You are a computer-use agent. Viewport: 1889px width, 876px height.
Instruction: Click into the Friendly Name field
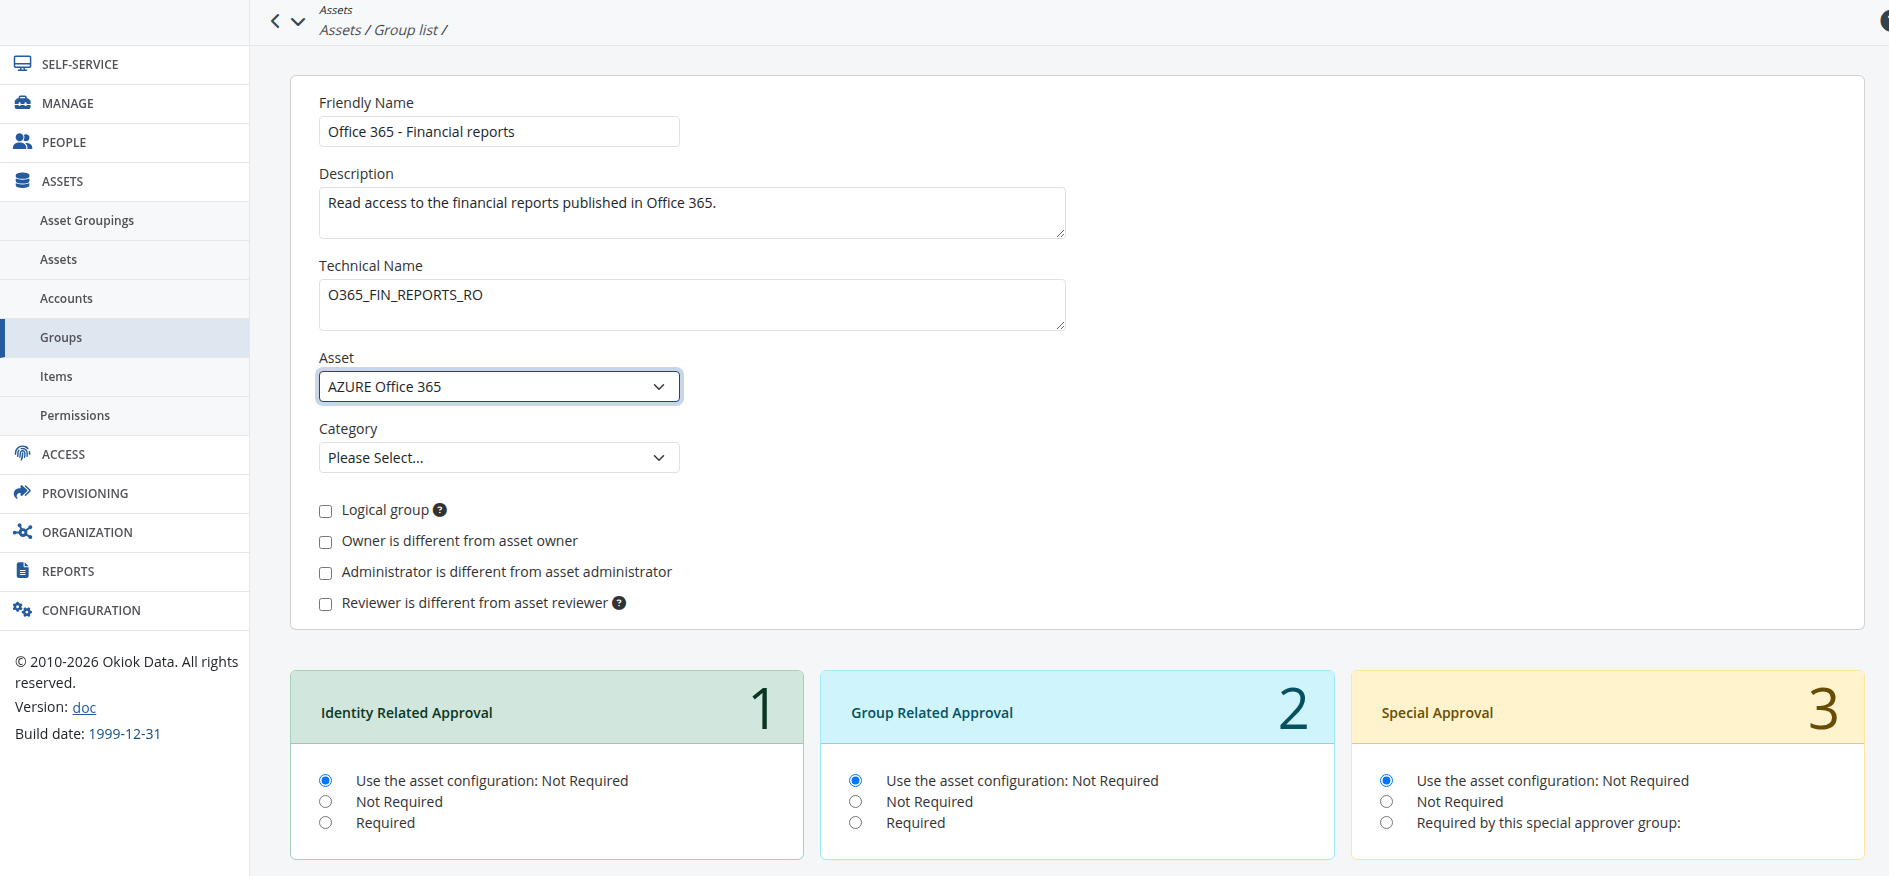point(499,132)
